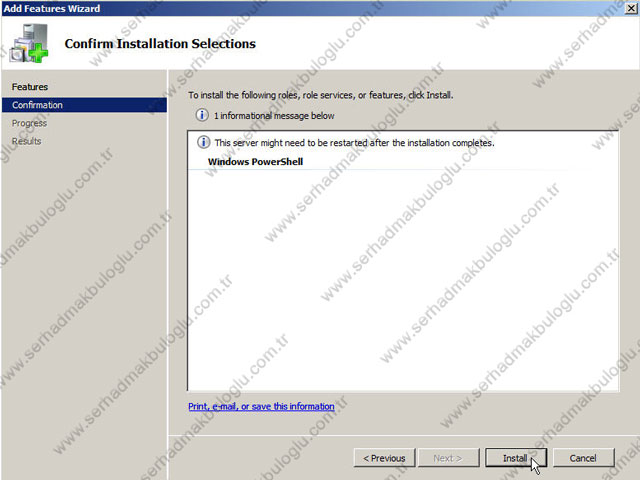Select the Results step in sidebar
This screenshot has height=480, width=640.
27,141
